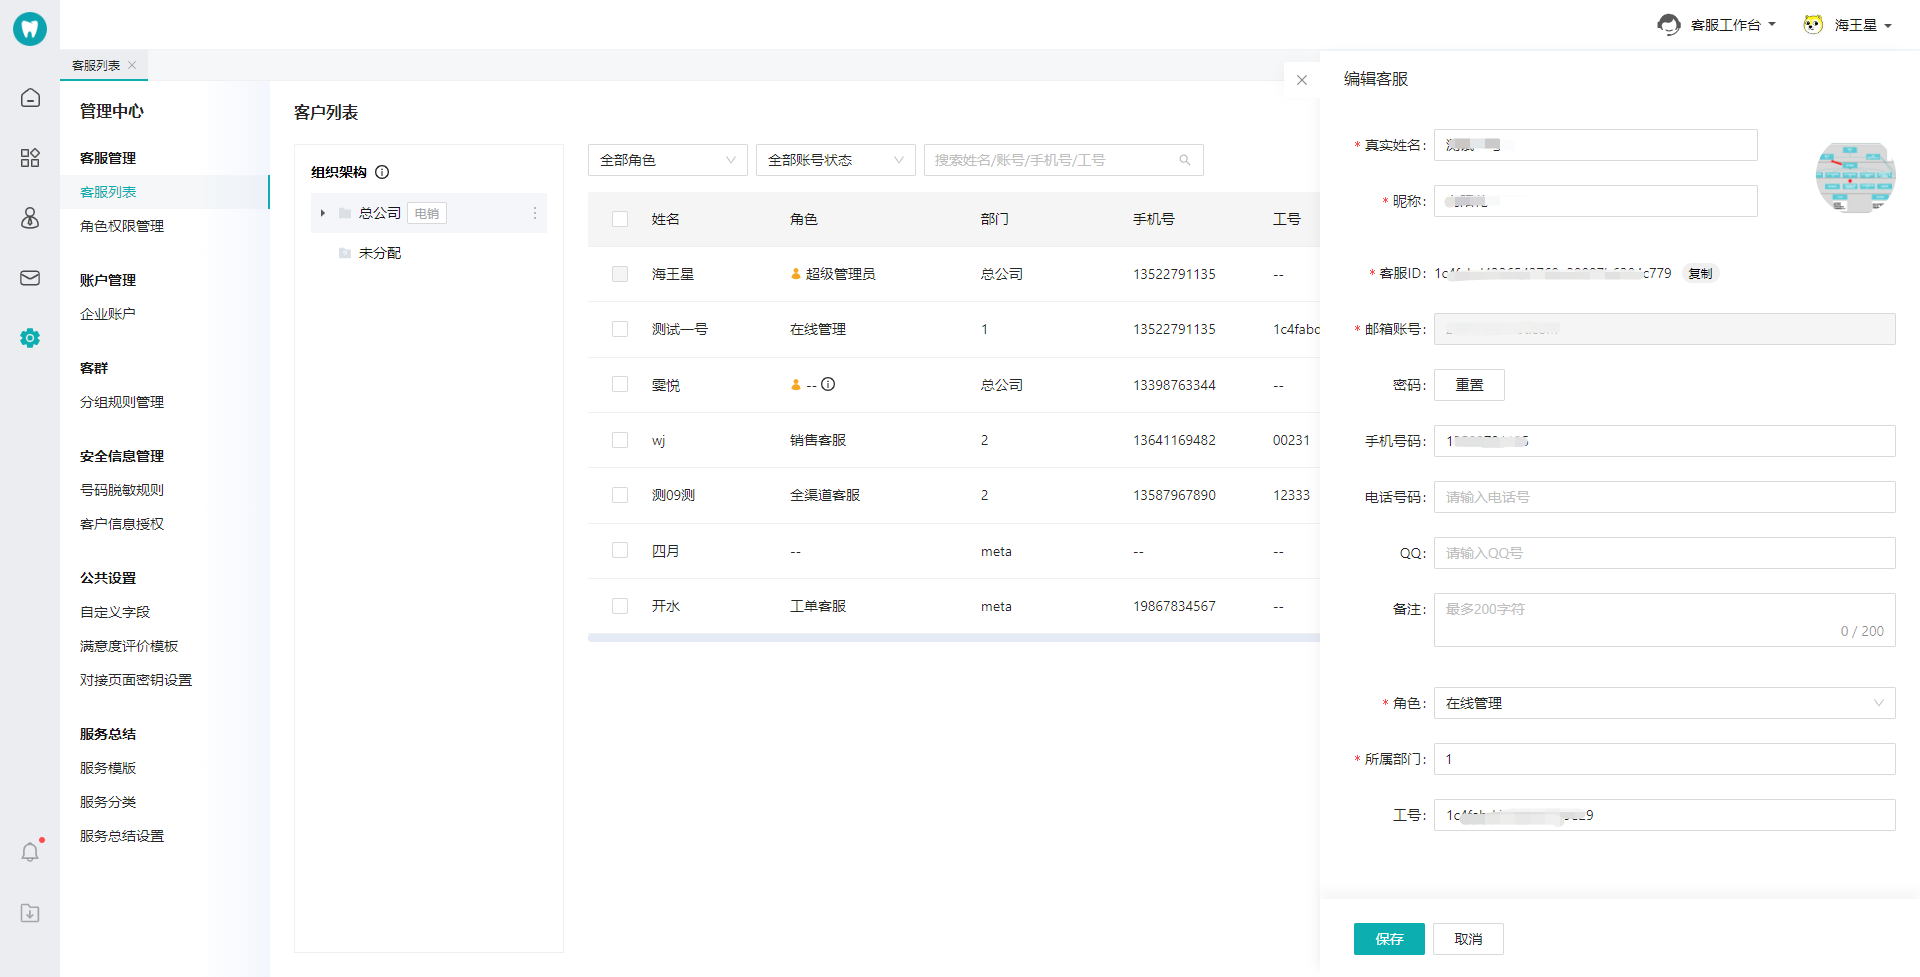Screen dimensions: 1920x977
Task: Click the 海王星 user avatar icon
Action: (x=1813, y=25)
